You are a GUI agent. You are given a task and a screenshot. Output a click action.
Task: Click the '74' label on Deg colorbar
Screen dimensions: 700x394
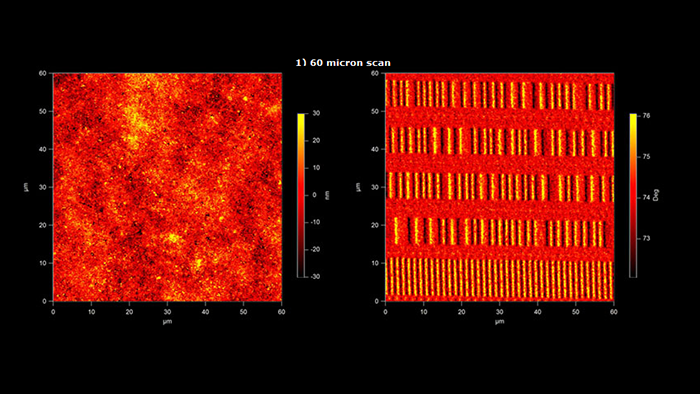646,197
